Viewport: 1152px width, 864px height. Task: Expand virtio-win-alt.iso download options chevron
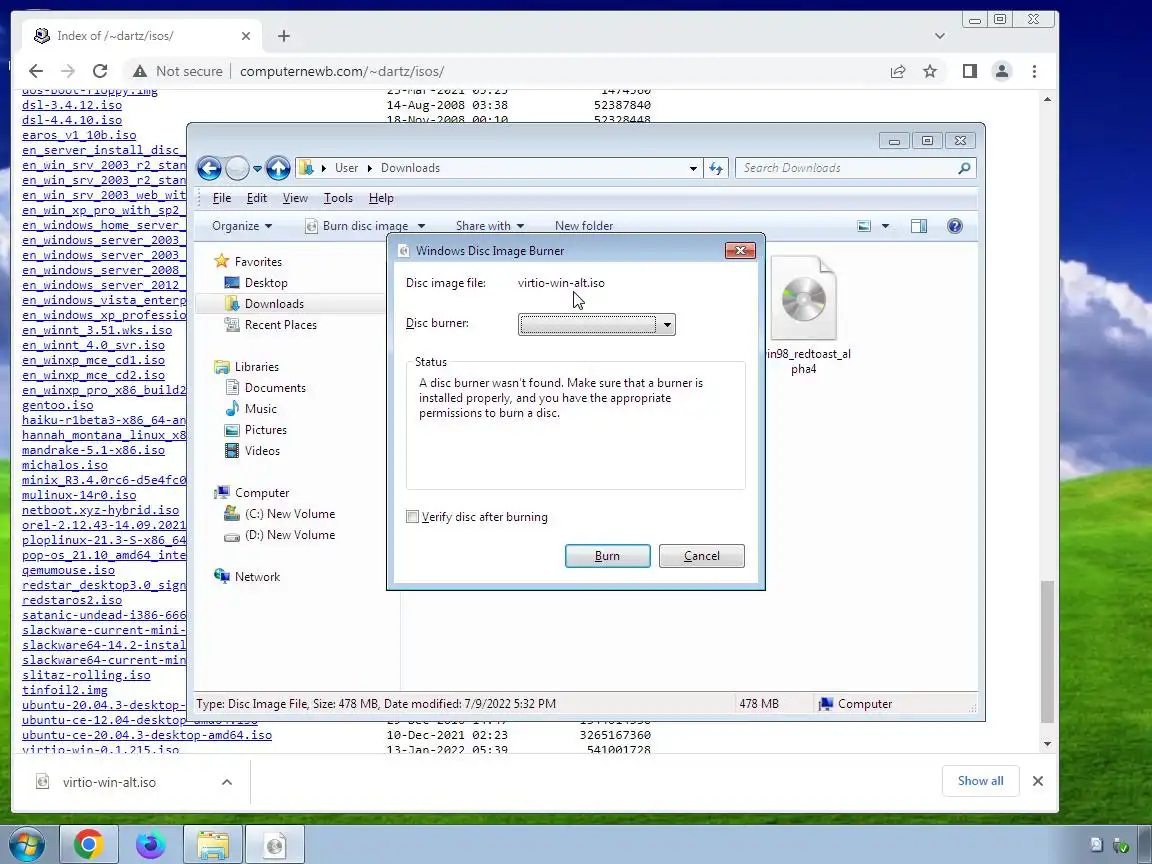pyautogui.click(x=227, y=782)
